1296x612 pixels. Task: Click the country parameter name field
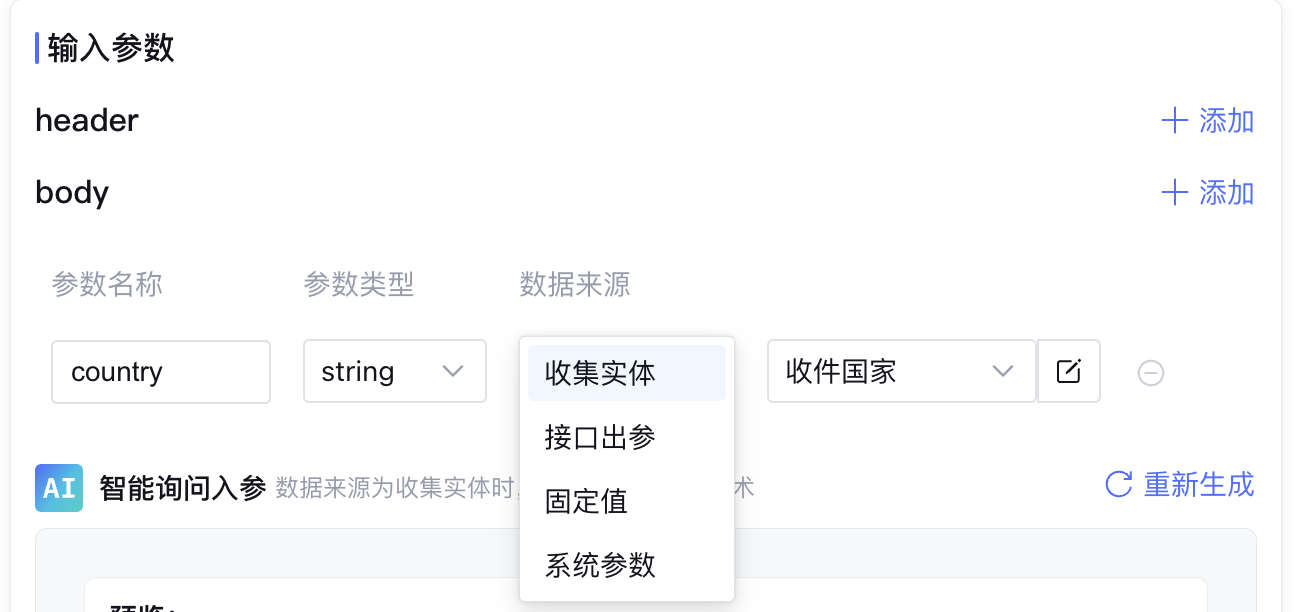tap(160, 372)
